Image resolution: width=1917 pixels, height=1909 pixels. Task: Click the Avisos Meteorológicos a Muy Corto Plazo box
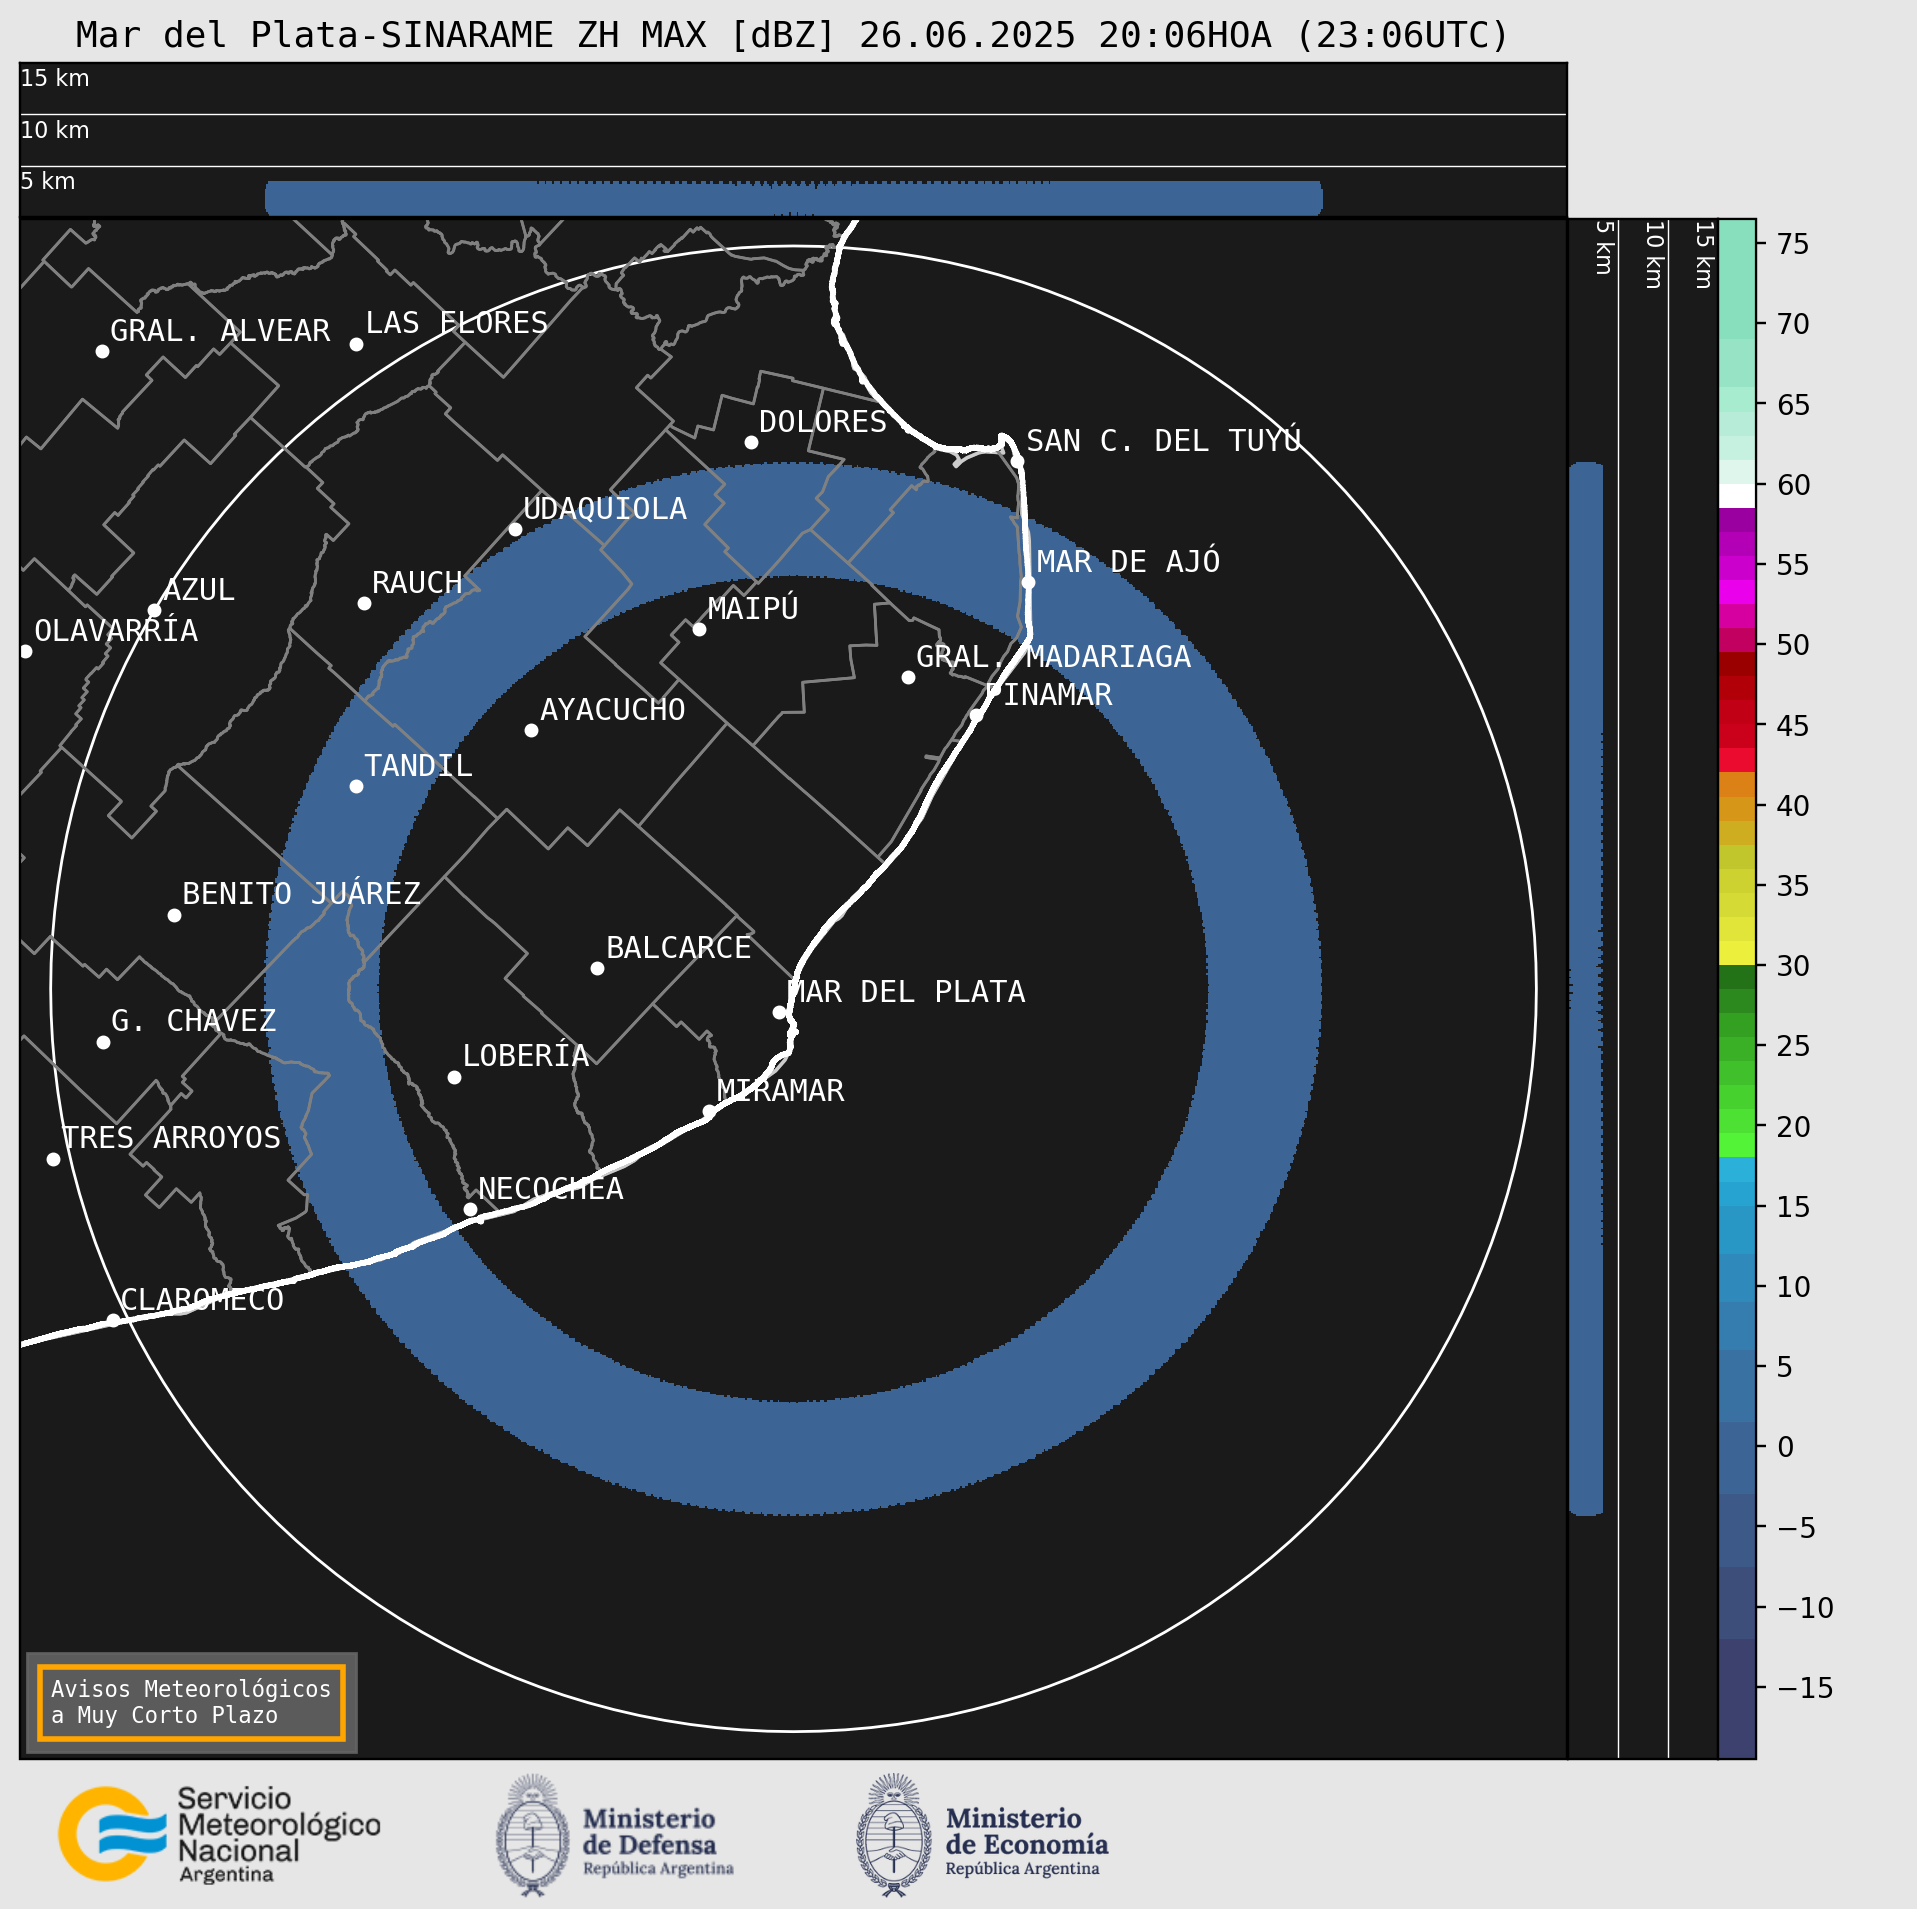tap(191, 1702)
